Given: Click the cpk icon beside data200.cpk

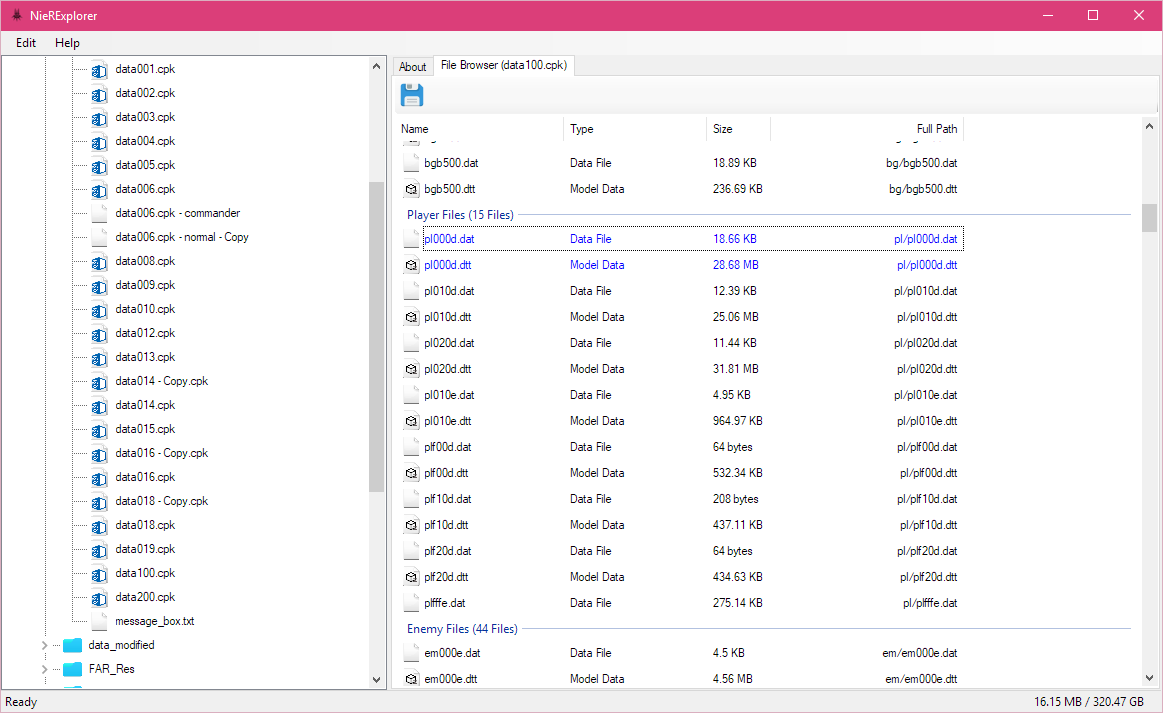Looking at the screenshot, I should tap(99, 599).
